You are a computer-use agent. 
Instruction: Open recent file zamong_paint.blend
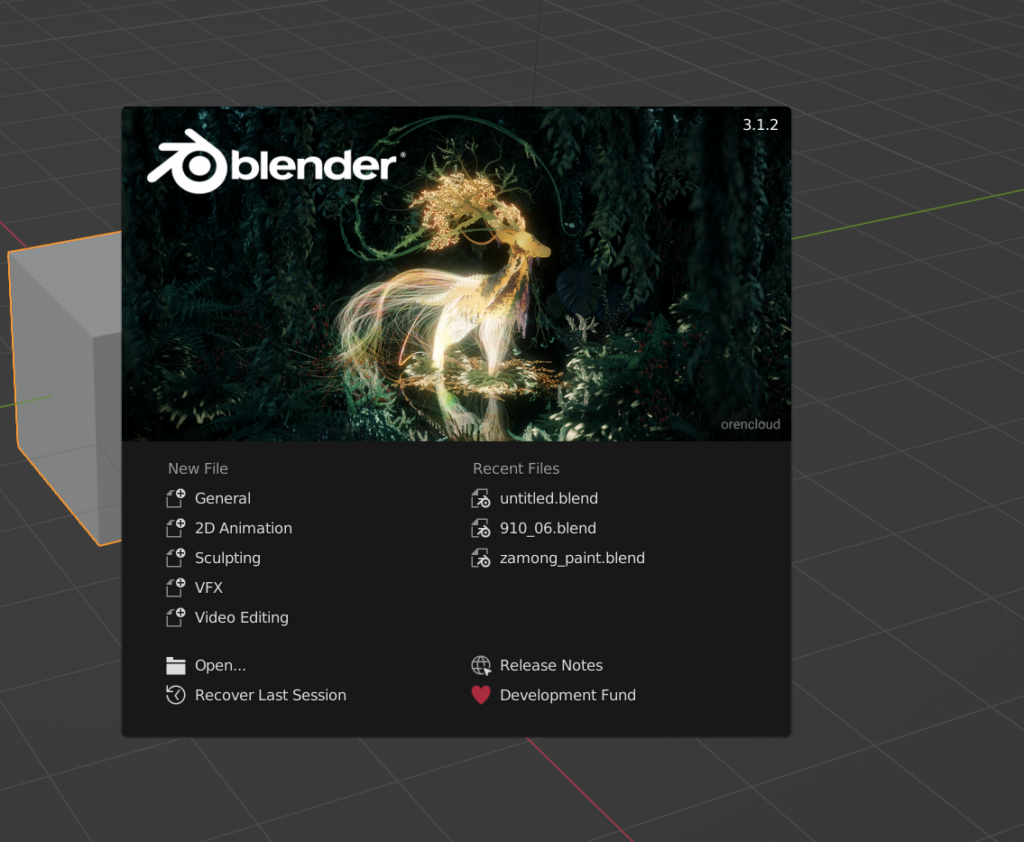tap(572, 558)
